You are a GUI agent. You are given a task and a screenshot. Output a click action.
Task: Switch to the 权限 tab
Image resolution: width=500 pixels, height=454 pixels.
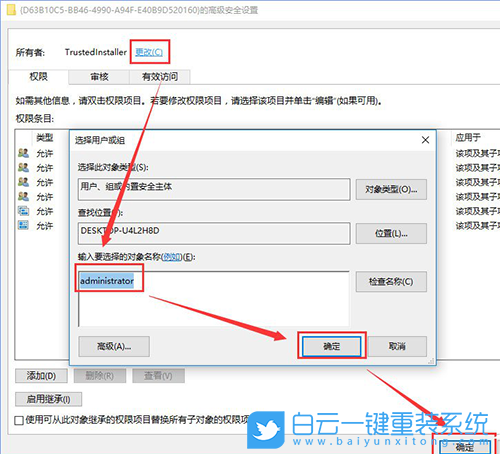39,77
